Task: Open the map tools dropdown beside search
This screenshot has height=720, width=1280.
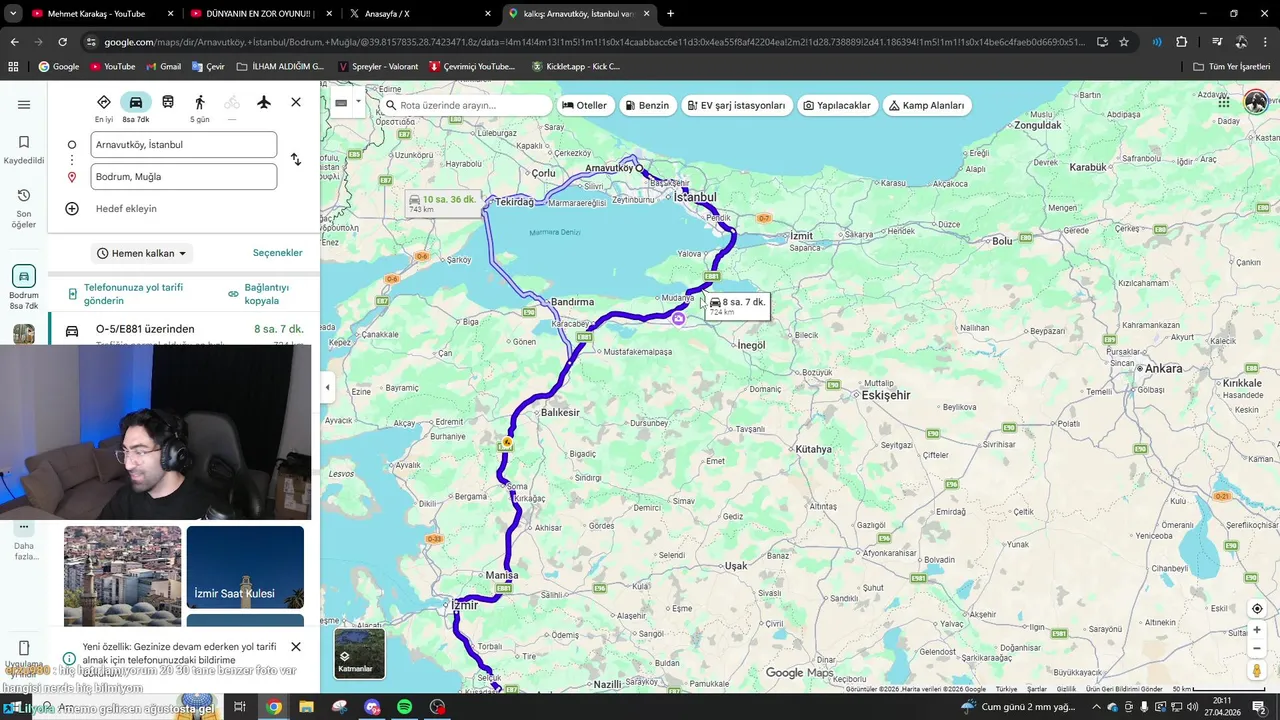Action: [357, 102]
